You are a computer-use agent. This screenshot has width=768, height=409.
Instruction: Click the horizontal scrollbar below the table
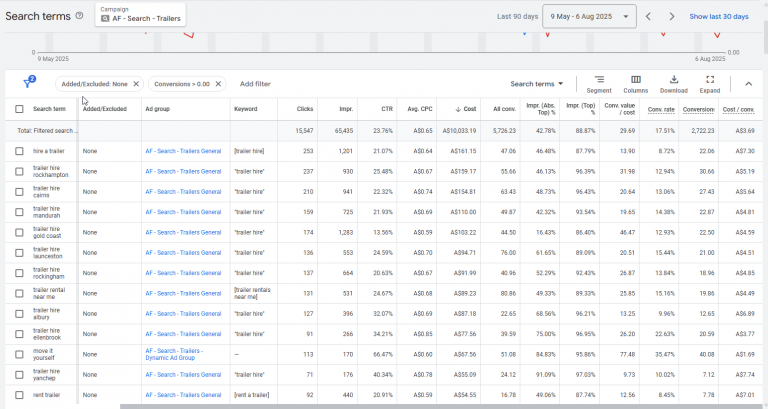tap(441, 407)
